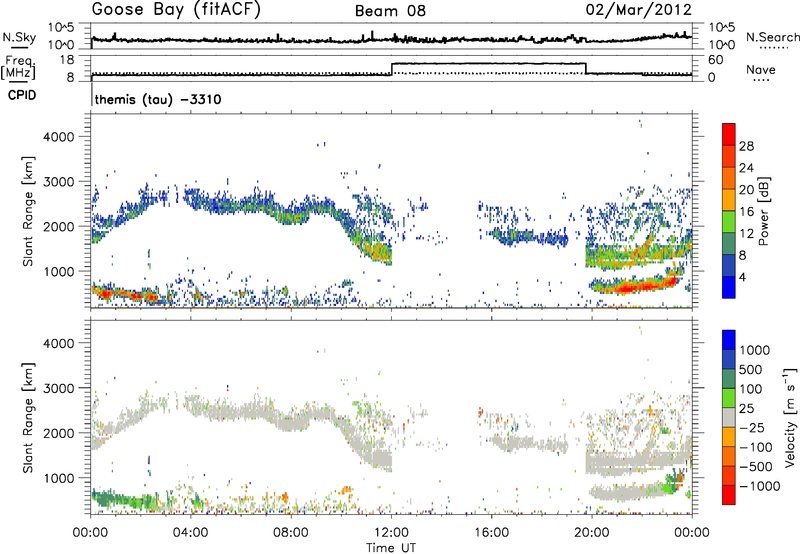The height and width of the screenshot is (554, 800).
Task: Click the 'themis (tau) -3310' text
Action: 158,99
